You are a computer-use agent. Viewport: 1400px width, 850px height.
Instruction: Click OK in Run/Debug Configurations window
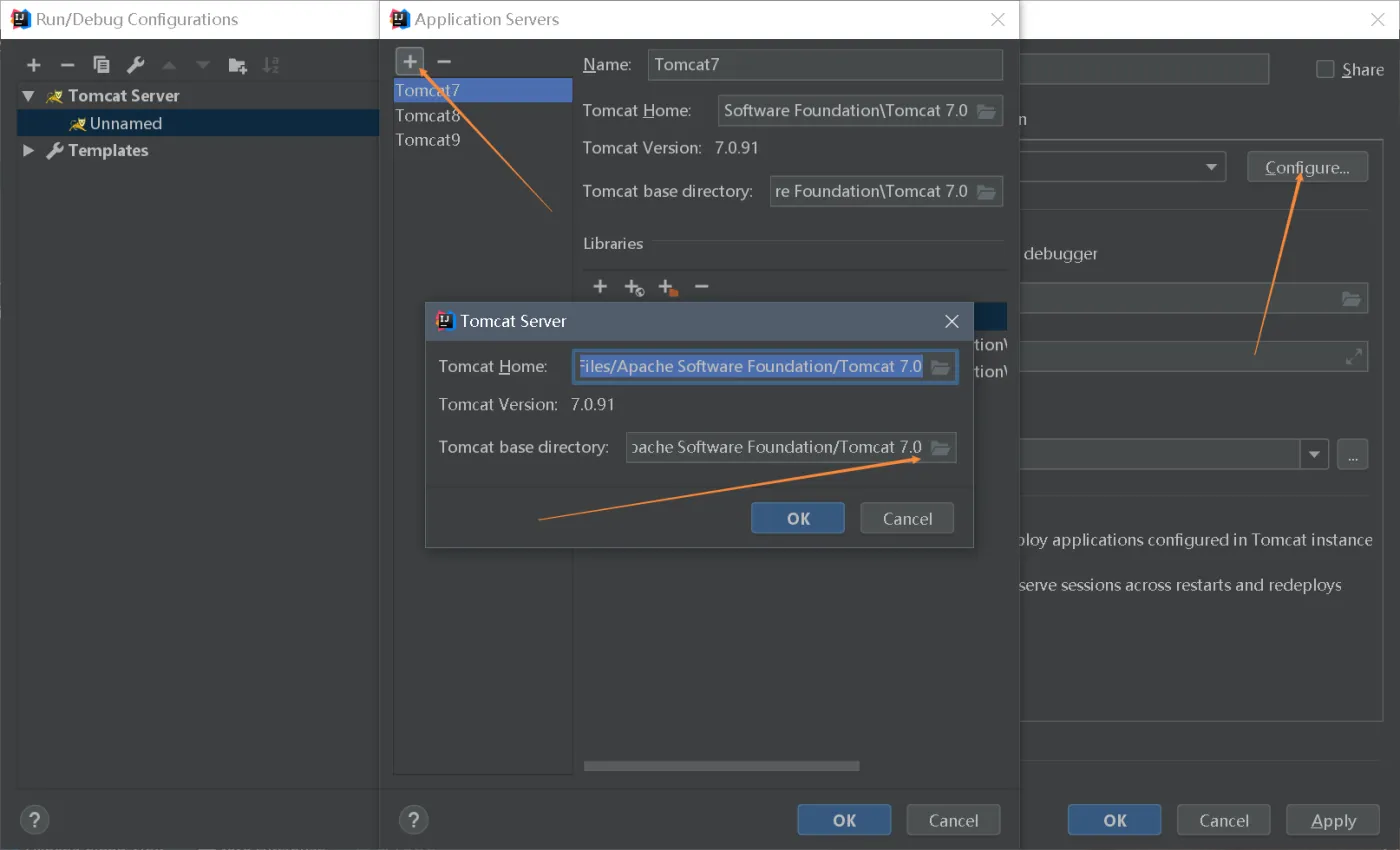point(1115,820)
